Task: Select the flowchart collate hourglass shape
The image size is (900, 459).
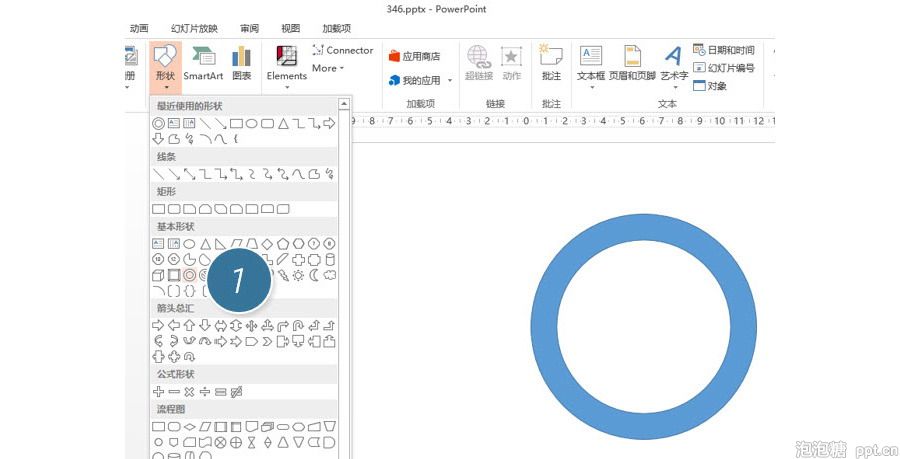Action: (x=251, y=442)
